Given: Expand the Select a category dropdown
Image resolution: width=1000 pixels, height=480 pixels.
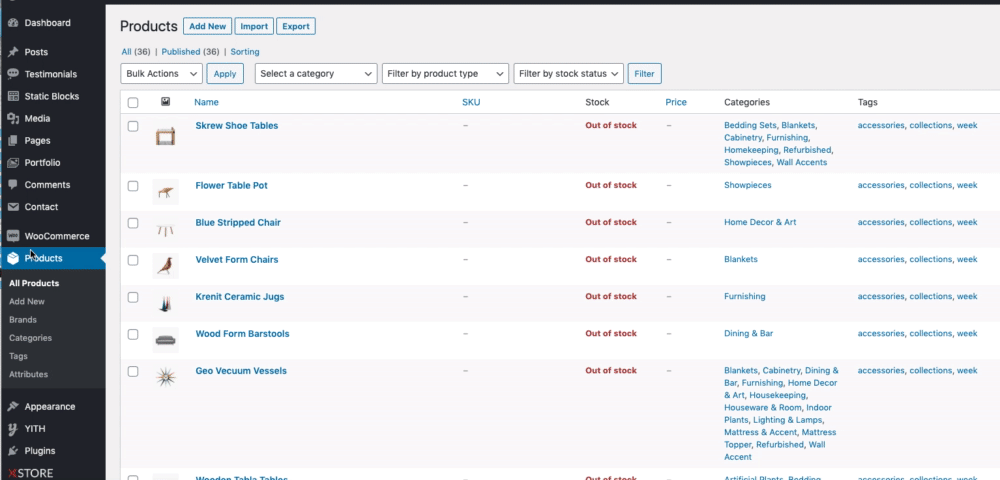Looking at the screenshot, I should coord(316,74).
